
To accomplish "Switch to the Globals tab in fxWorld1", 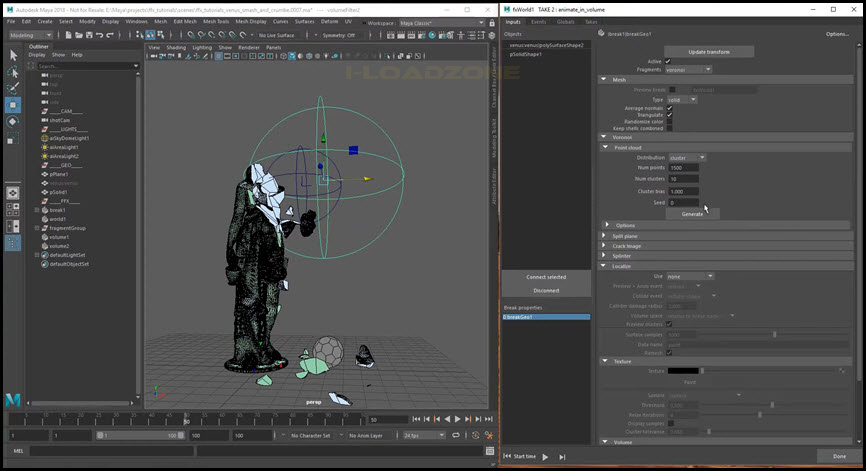I will pyautogui.click(x=566, y=22).
